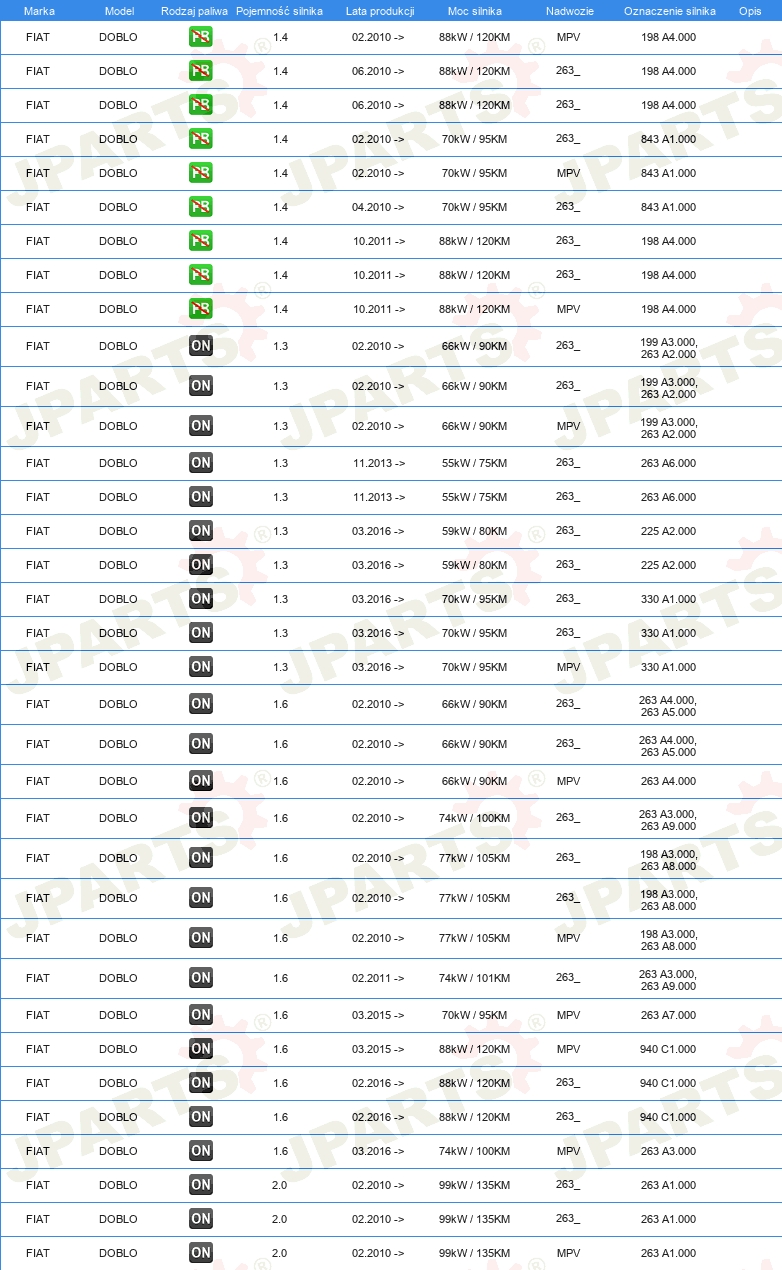
Task: Click the Marka column header
Action: (39, 10)
